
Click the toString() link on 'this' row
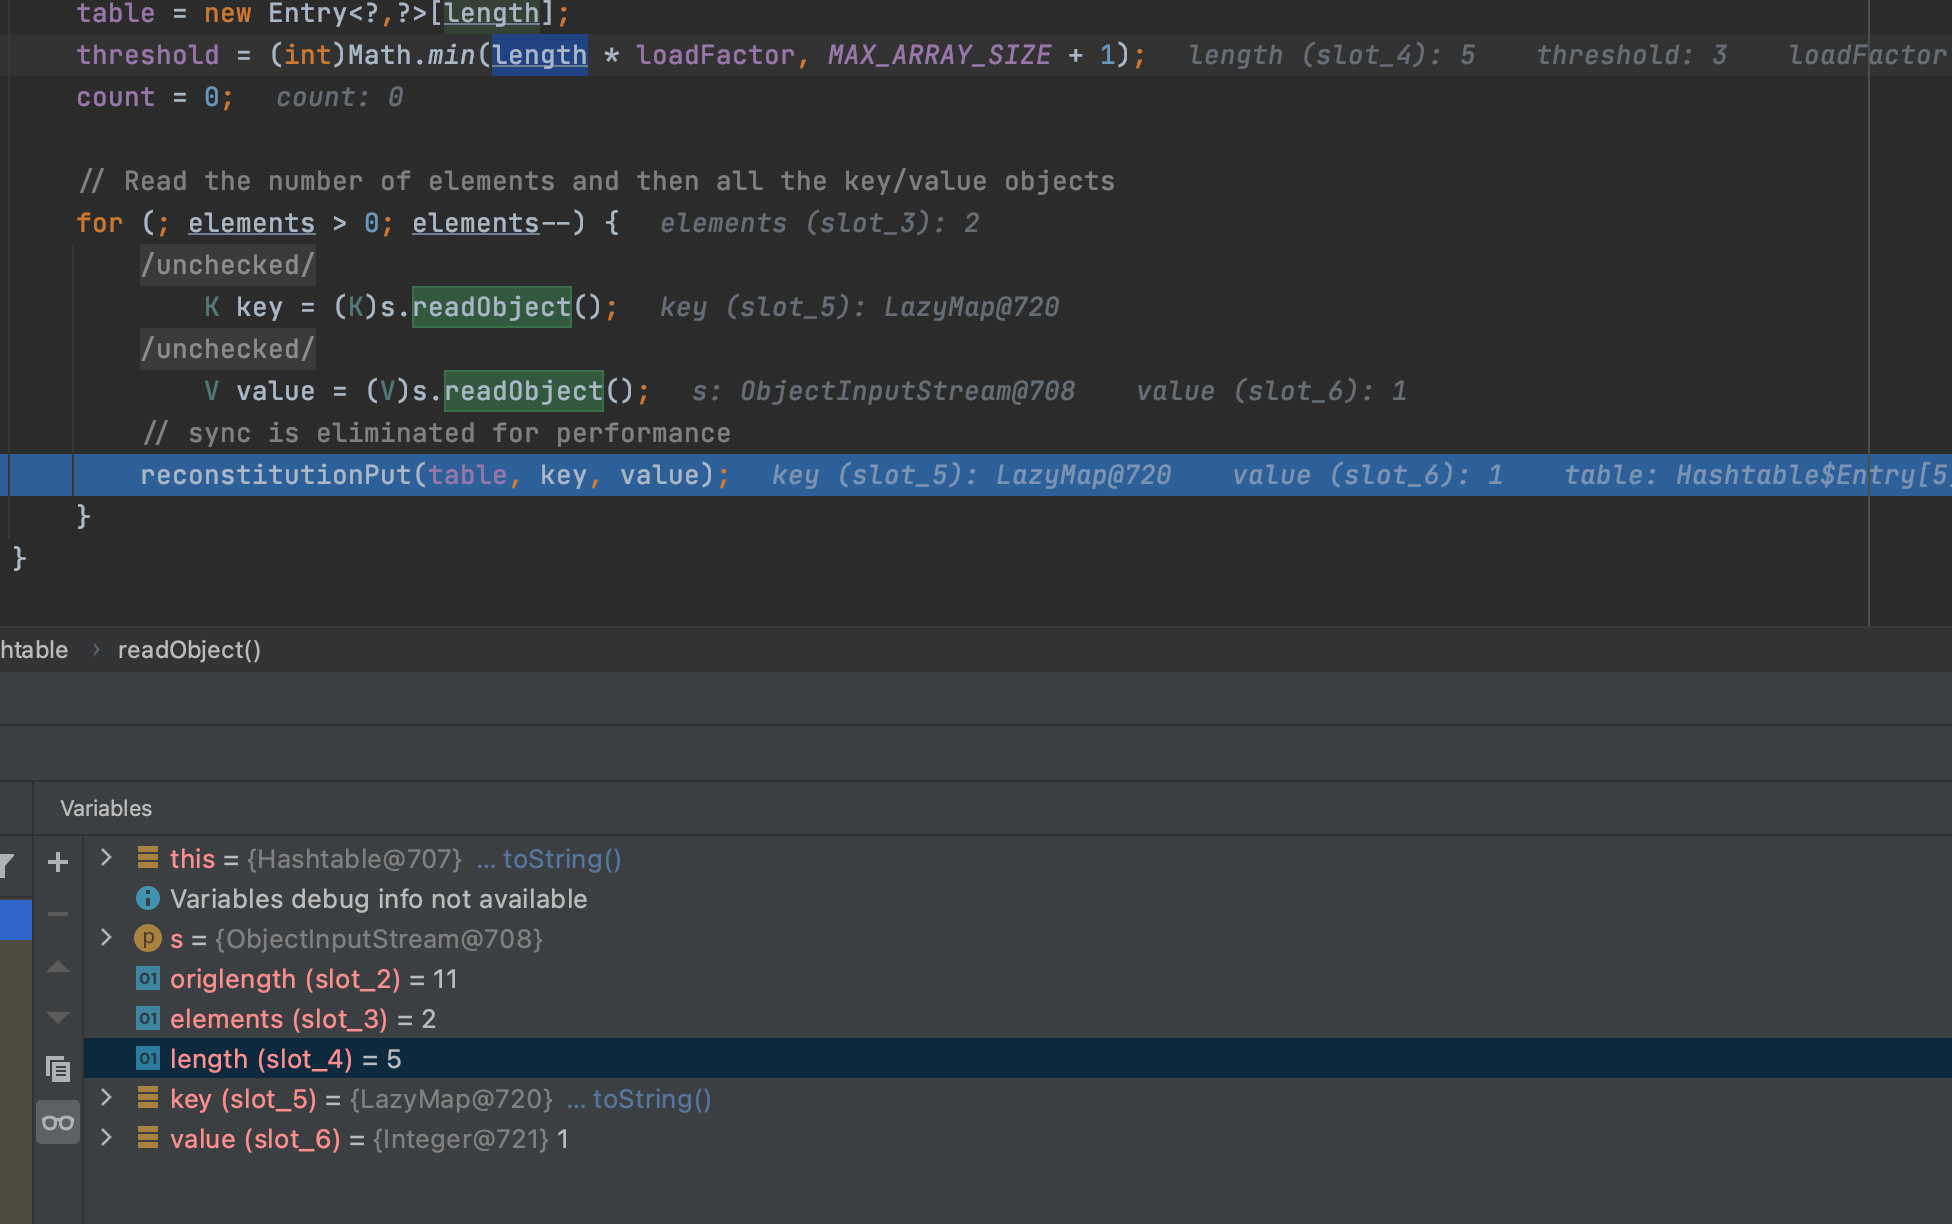(562, 859)
